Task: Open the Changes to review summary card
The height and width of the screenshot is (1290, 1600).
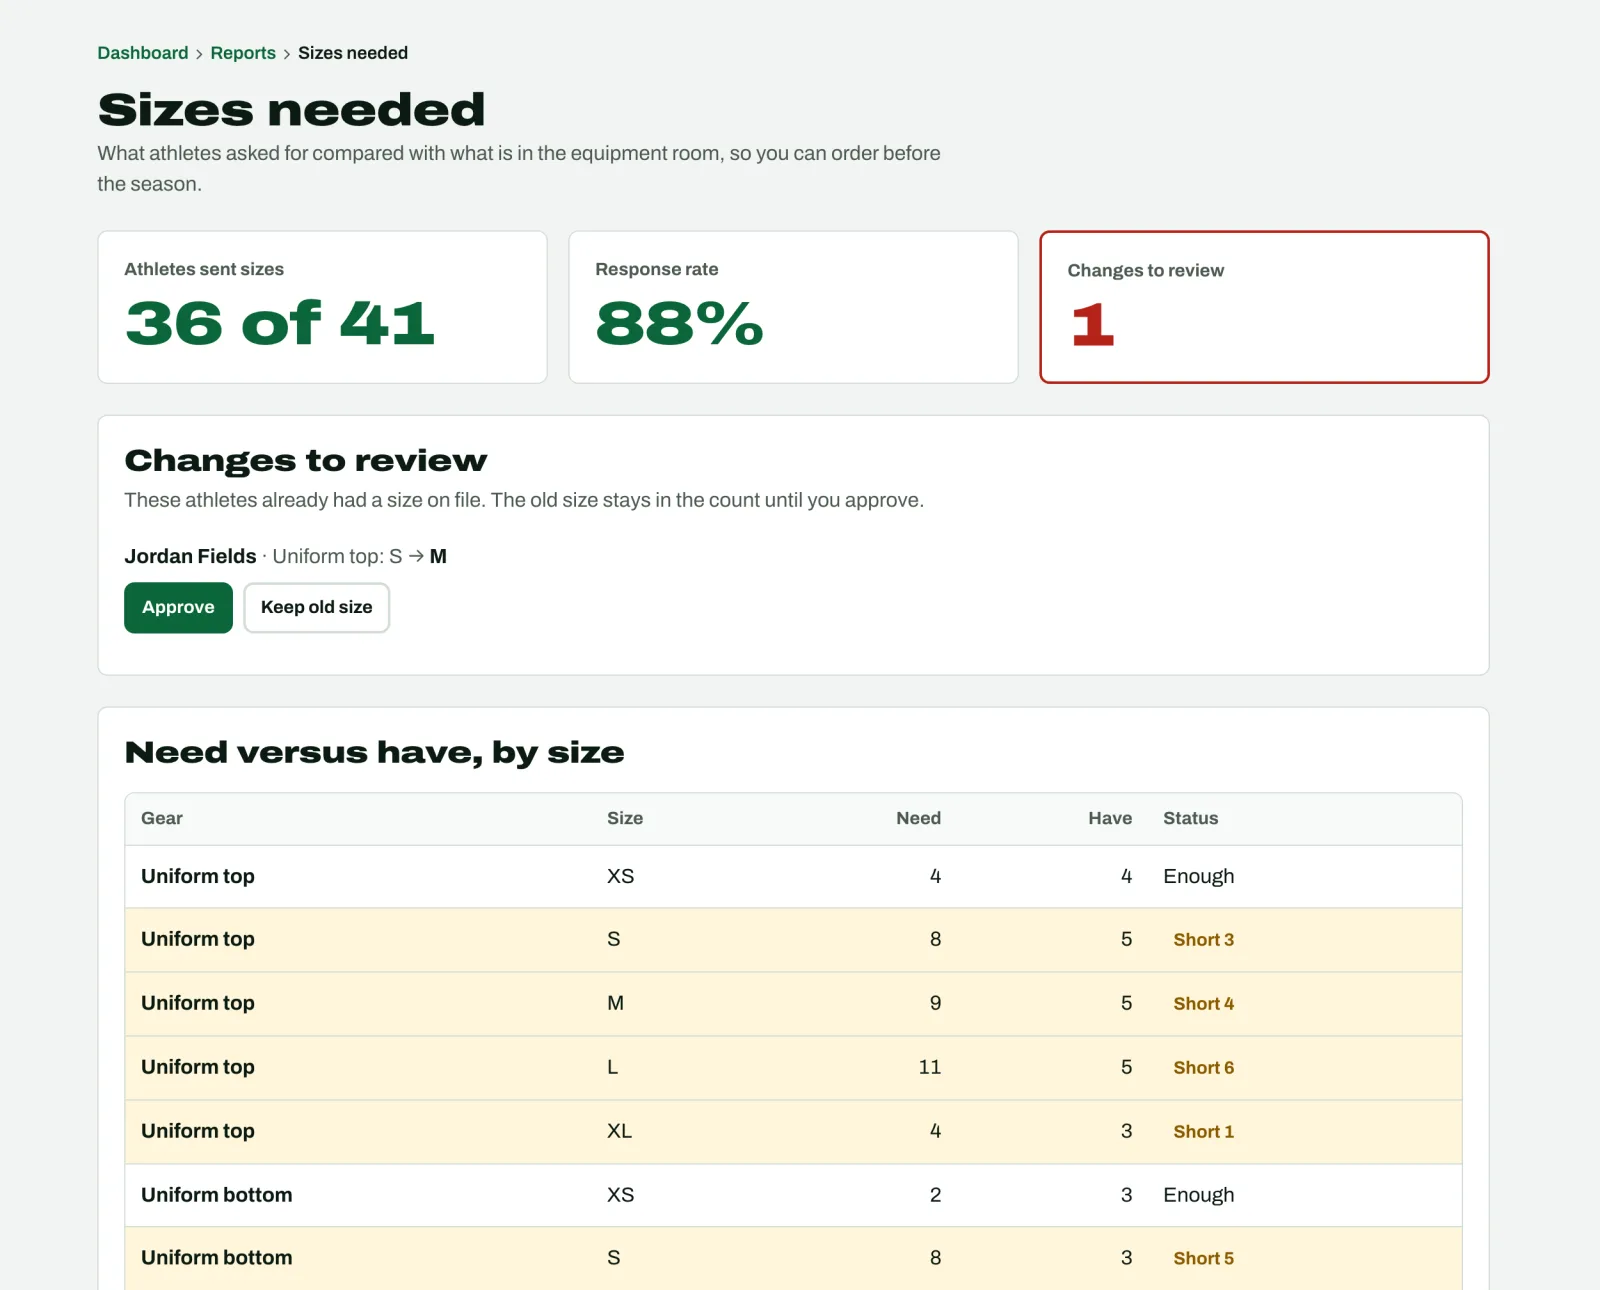Action: tap(1264, 307)
